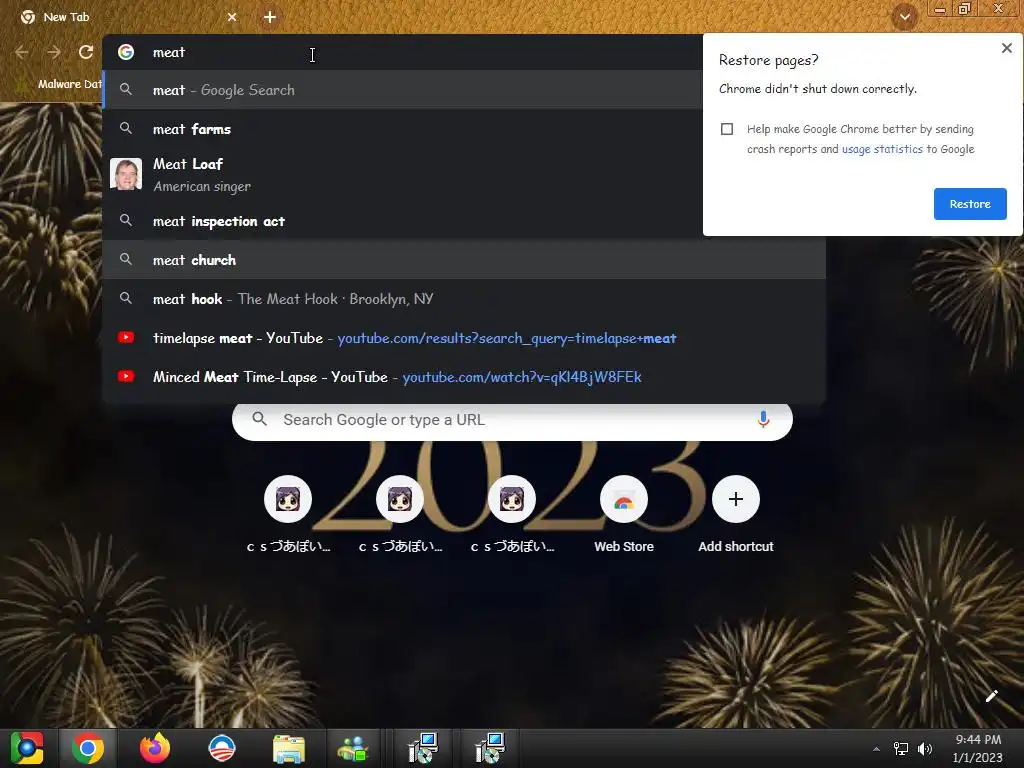1024x768 pixels.
Task: Choose meat inspection act suggestion
Action: (x=402, y=221)
